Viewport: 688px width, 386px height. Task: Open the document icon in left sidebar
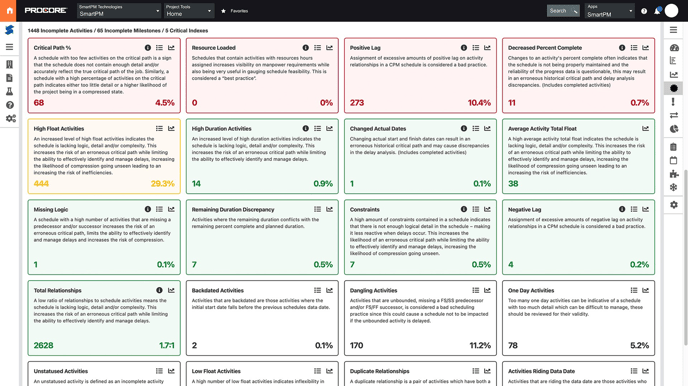pyautogui.click(x=9, y=78)
